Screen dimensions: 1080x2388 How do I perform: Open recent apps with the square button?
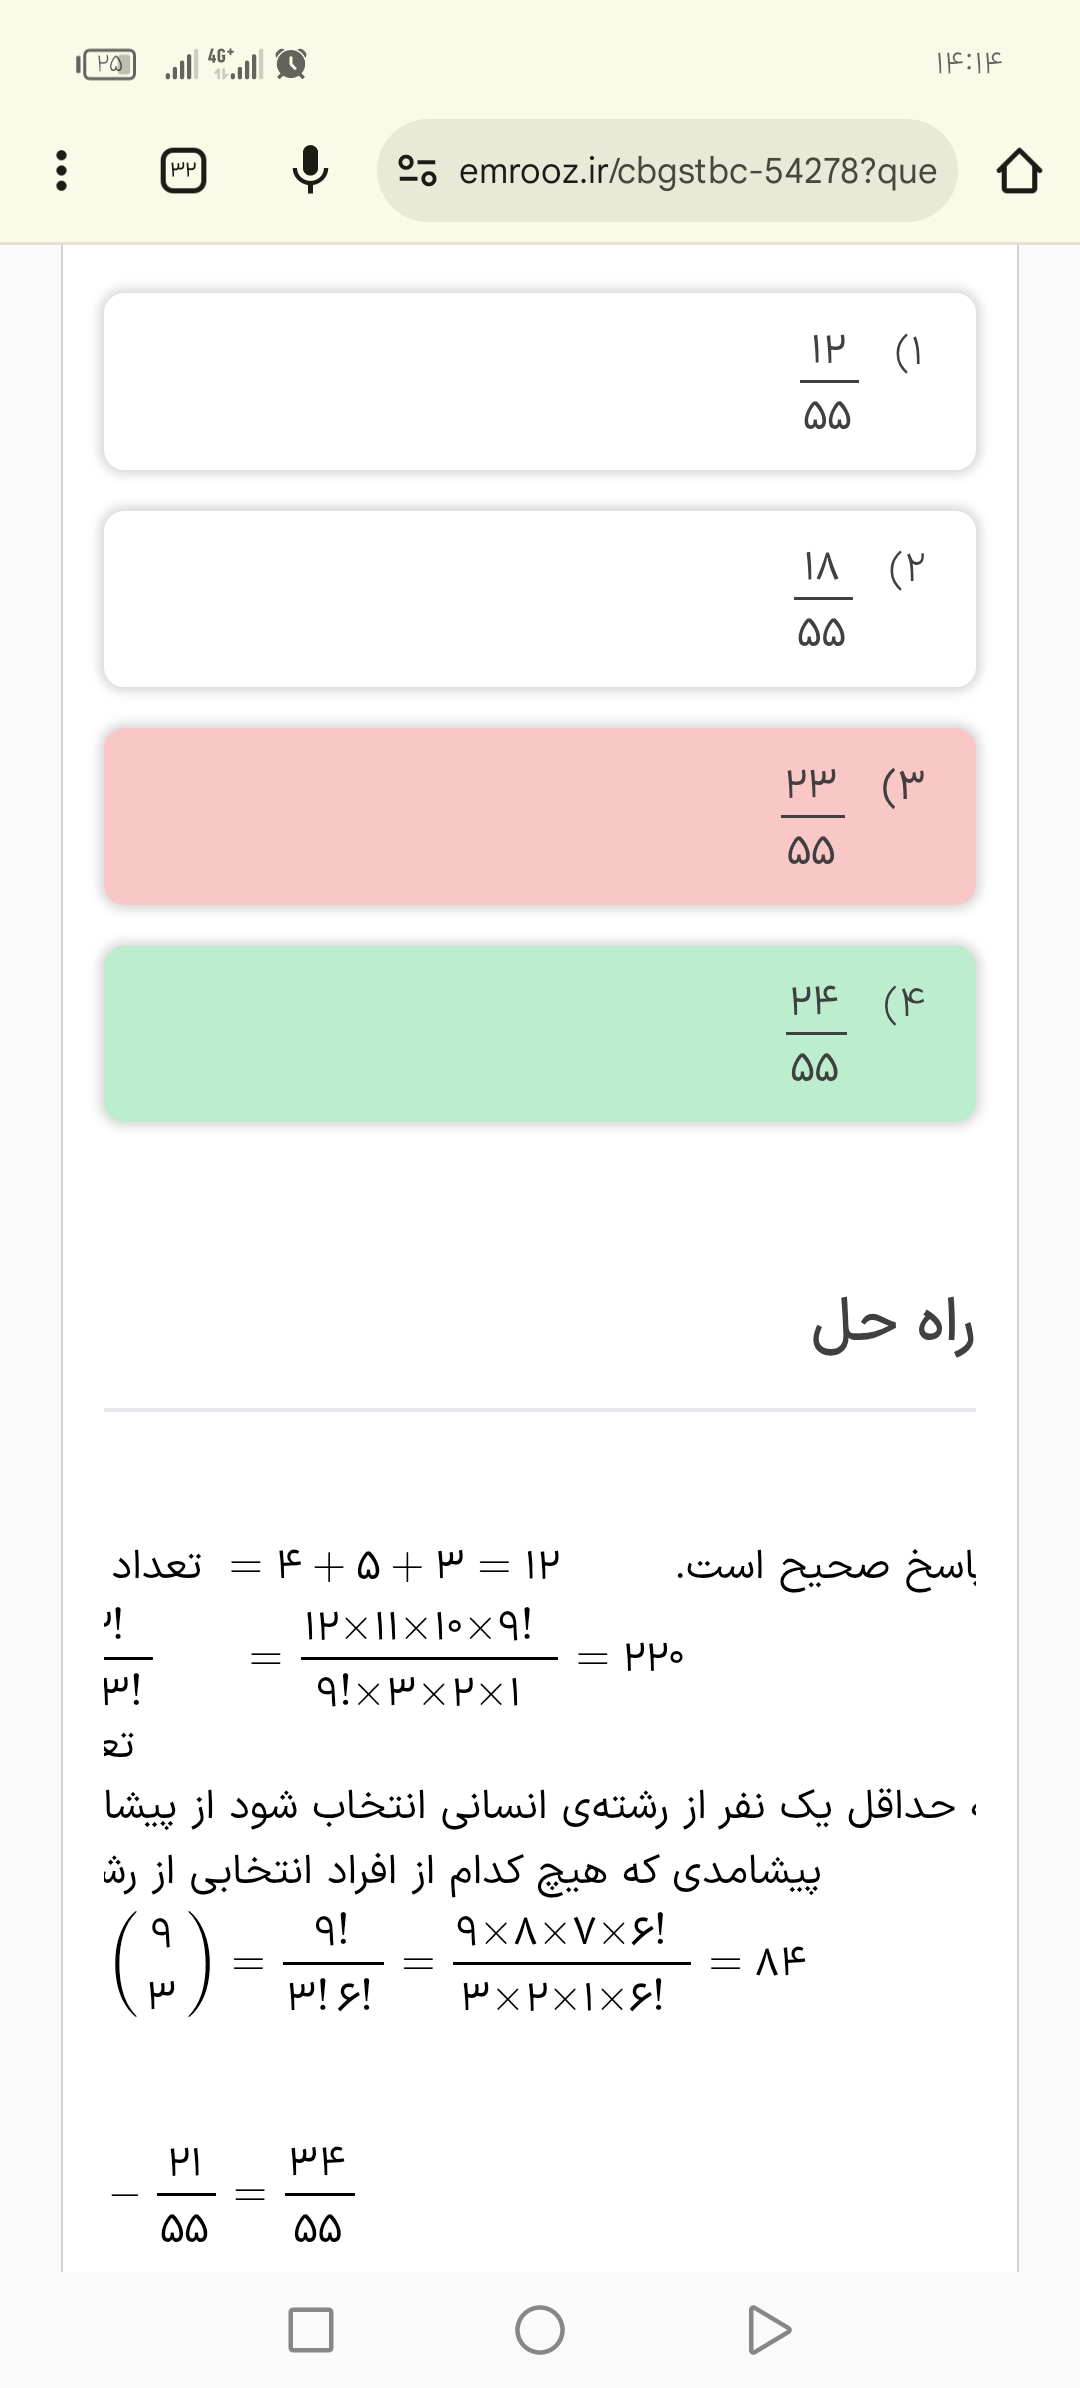310,2329
